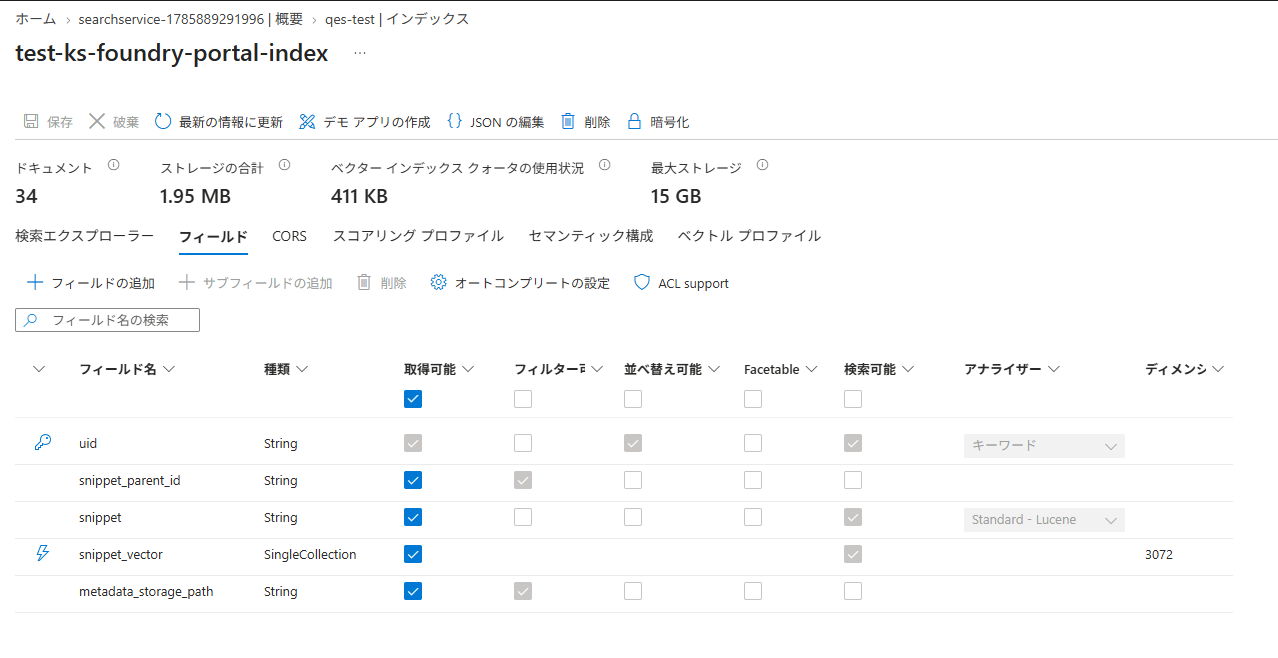Switch to the CORS tab
1278x658 pixels.
click(290, 236)
